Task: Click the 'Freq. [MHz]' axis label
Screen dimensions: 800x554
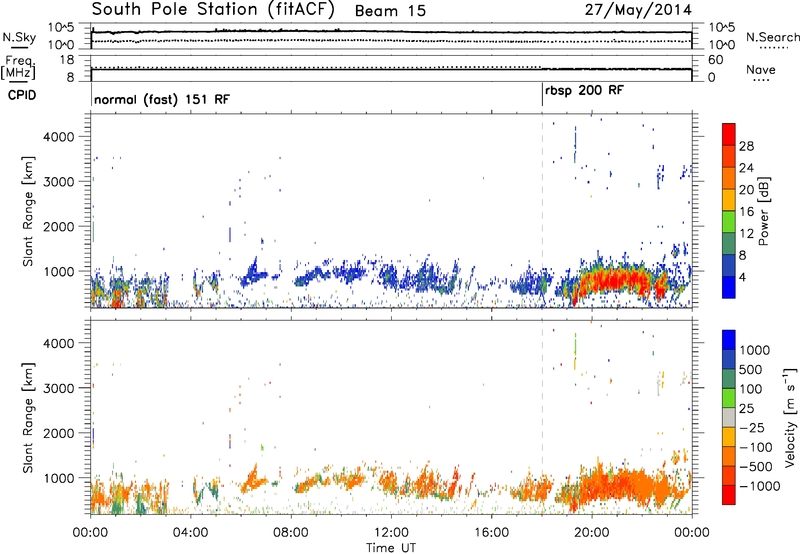Action: click(x=19, y=68)
